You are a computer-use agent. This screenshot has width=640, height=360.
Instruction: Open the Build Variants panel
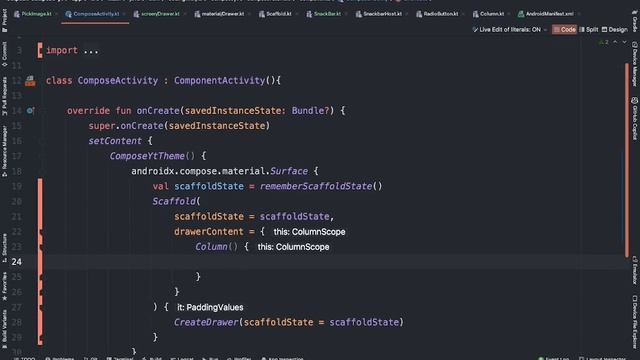pyautogui.click(x=4, y=329)
